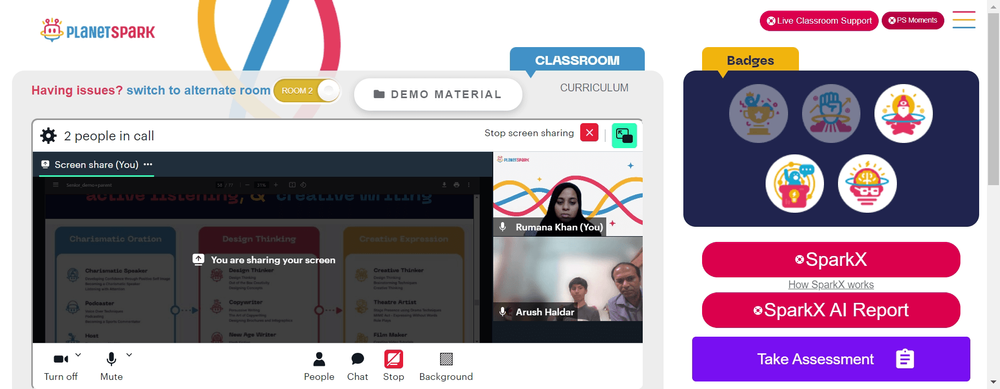Screen dimensions: 1000x389
Task: Open call settings gear icon
Action: pyautogui.click(x=48, y=135)
